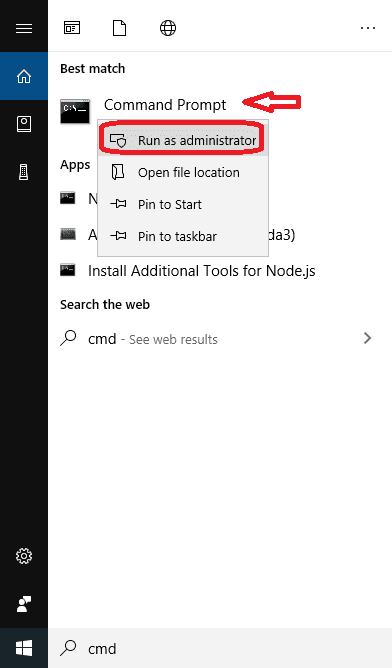
Task: Click the icon of Install Additional Tools for Node.js
Action: [68, 270]
